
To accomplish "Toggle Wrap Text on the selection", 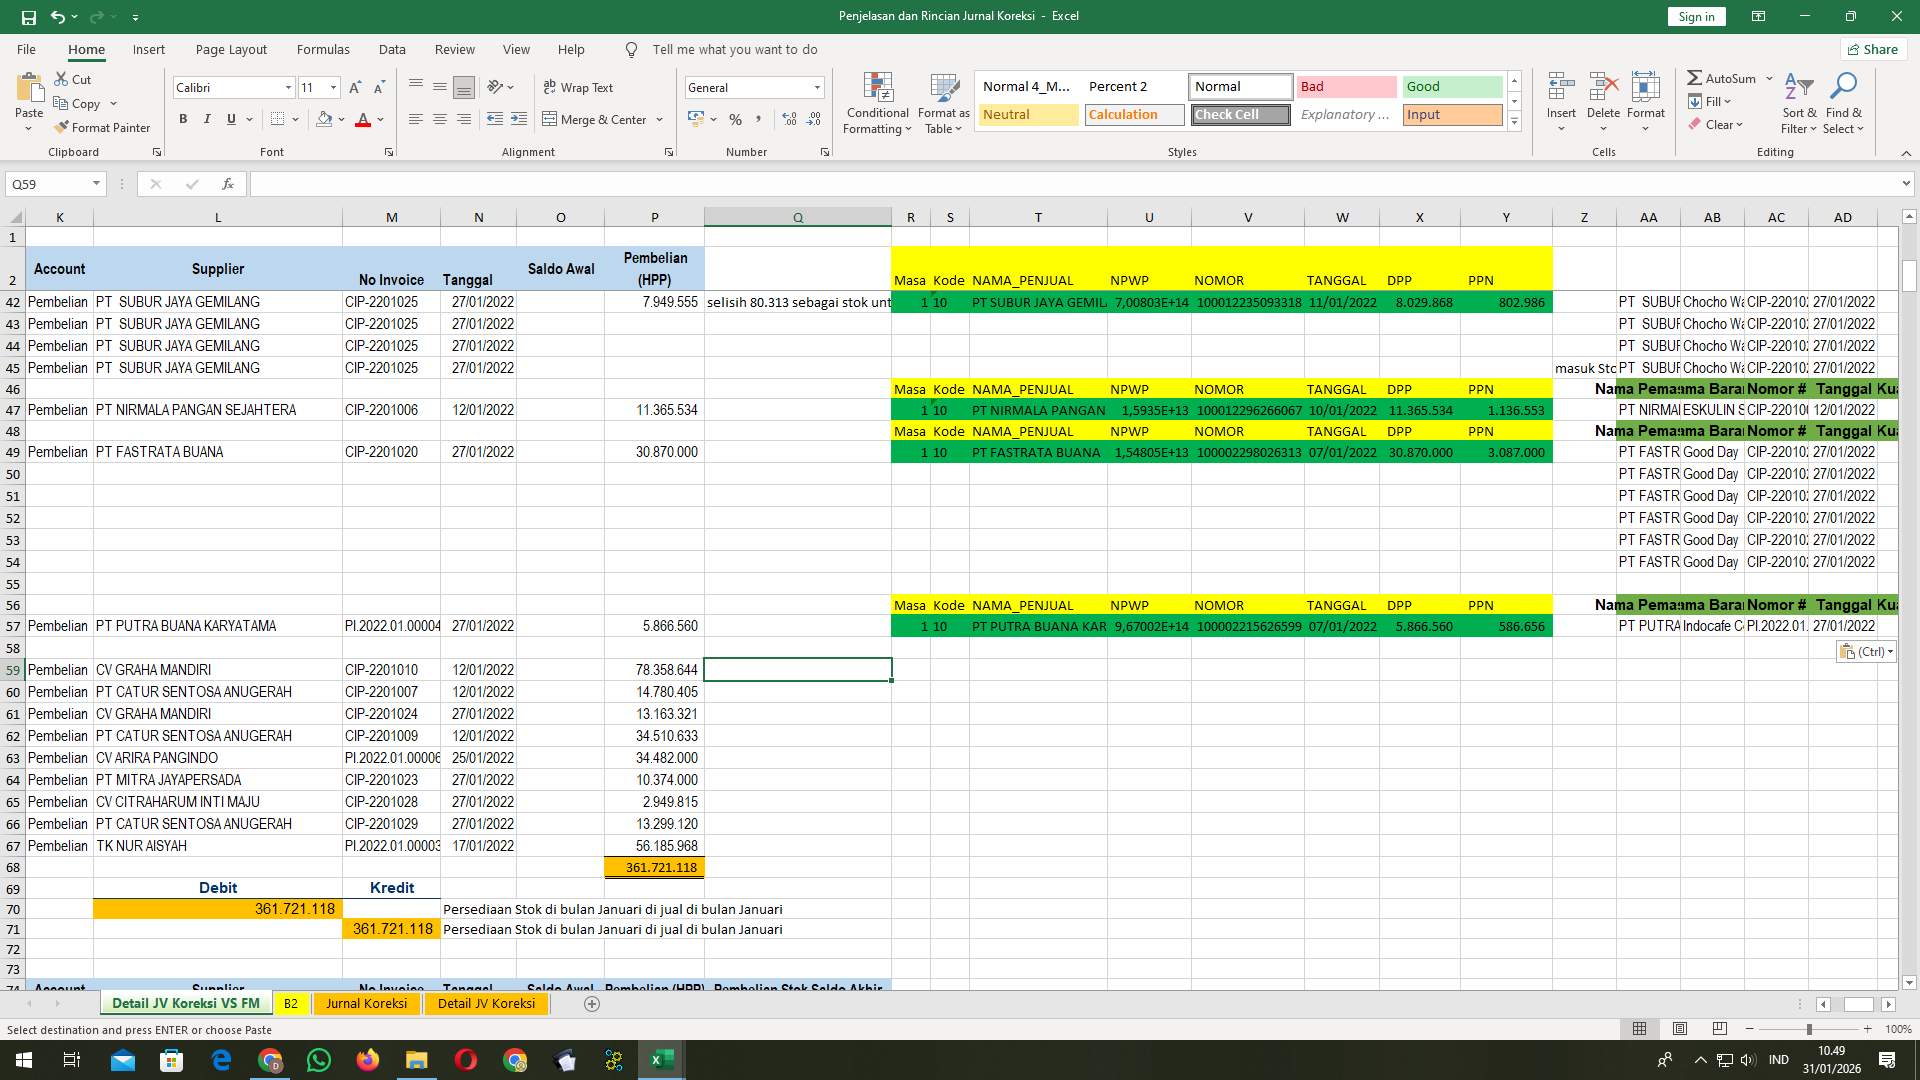I will pyautogui.click(x=579, y=87).
